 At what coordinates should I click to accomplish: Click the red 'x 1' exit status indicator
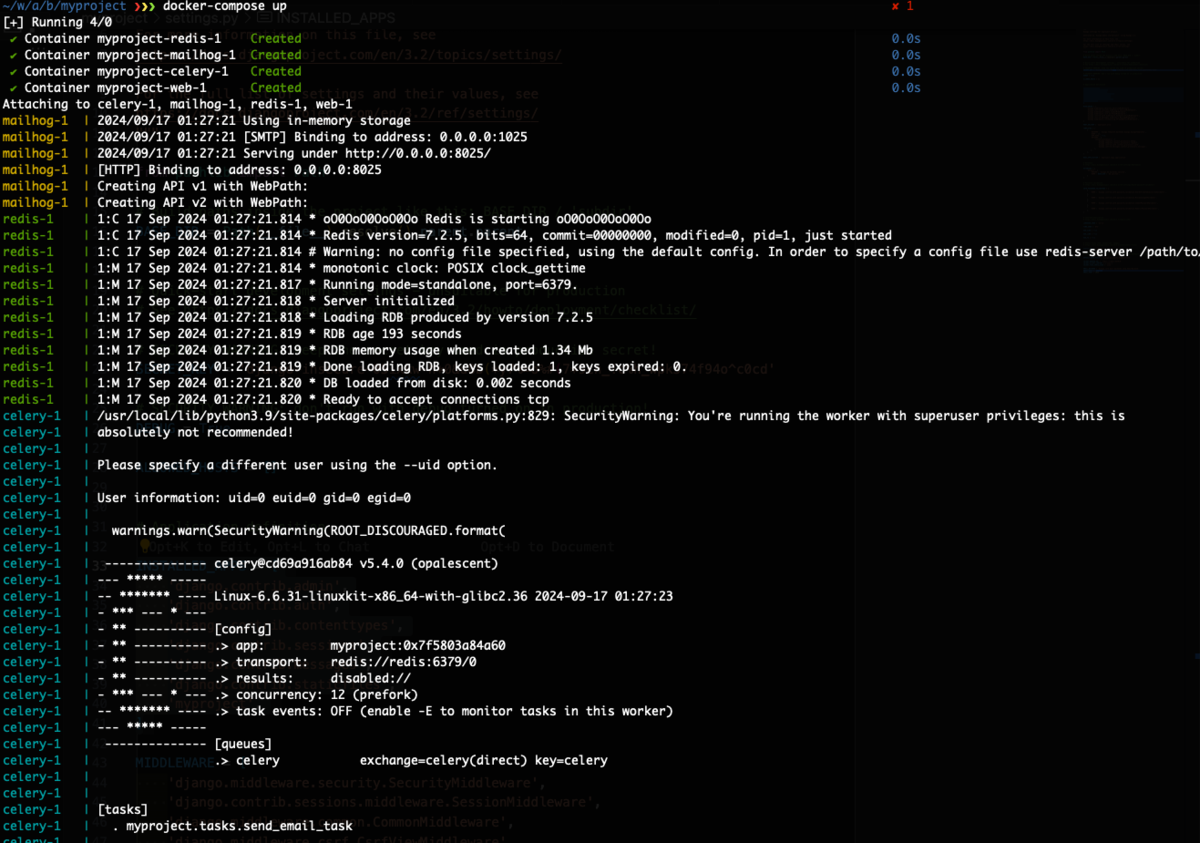pos(903,6)
